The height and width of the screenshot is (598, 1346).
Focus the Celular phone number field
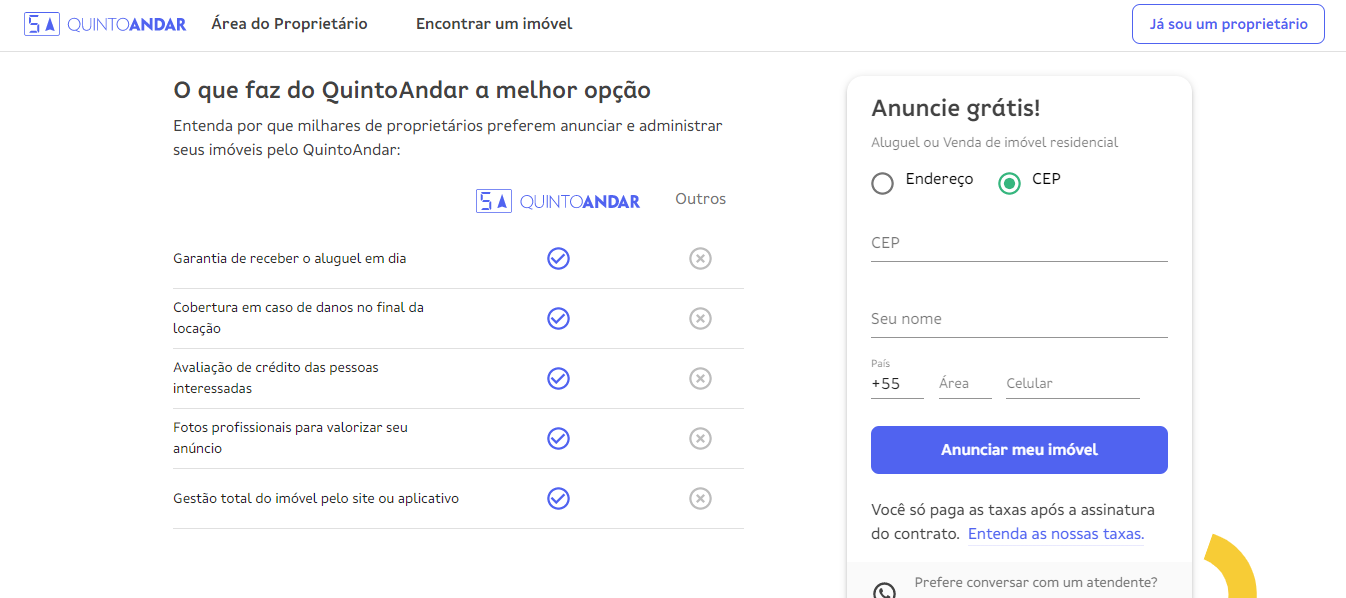point(1072,383)
